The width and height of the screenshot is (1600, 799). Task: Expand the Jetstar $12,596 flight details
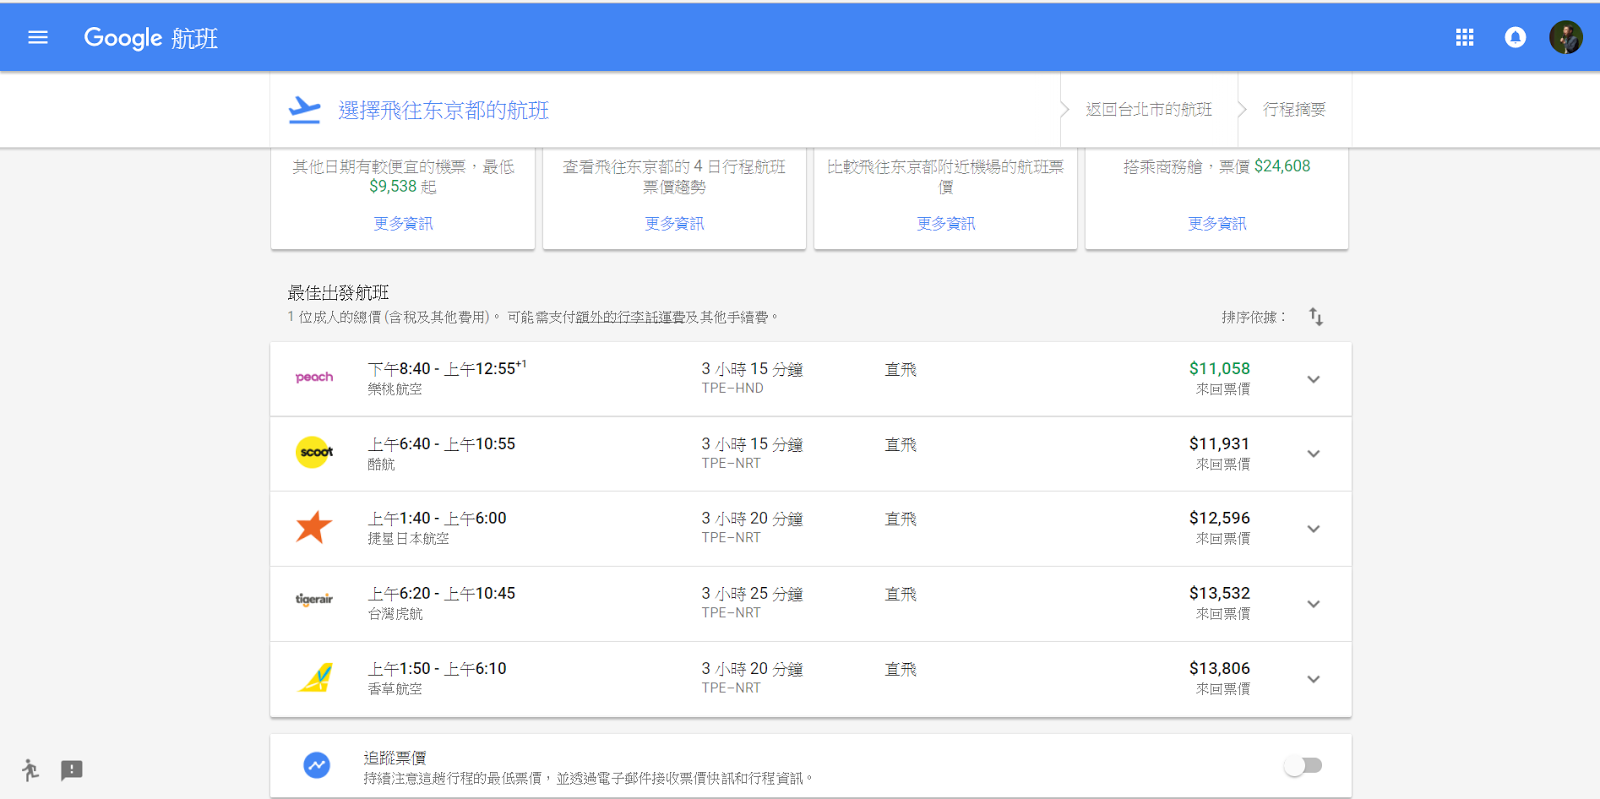1314,529
